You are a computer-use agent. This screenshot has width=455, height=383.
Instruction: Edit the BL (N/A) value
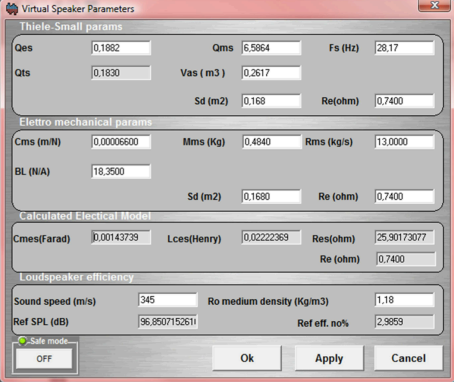point(121,171)
